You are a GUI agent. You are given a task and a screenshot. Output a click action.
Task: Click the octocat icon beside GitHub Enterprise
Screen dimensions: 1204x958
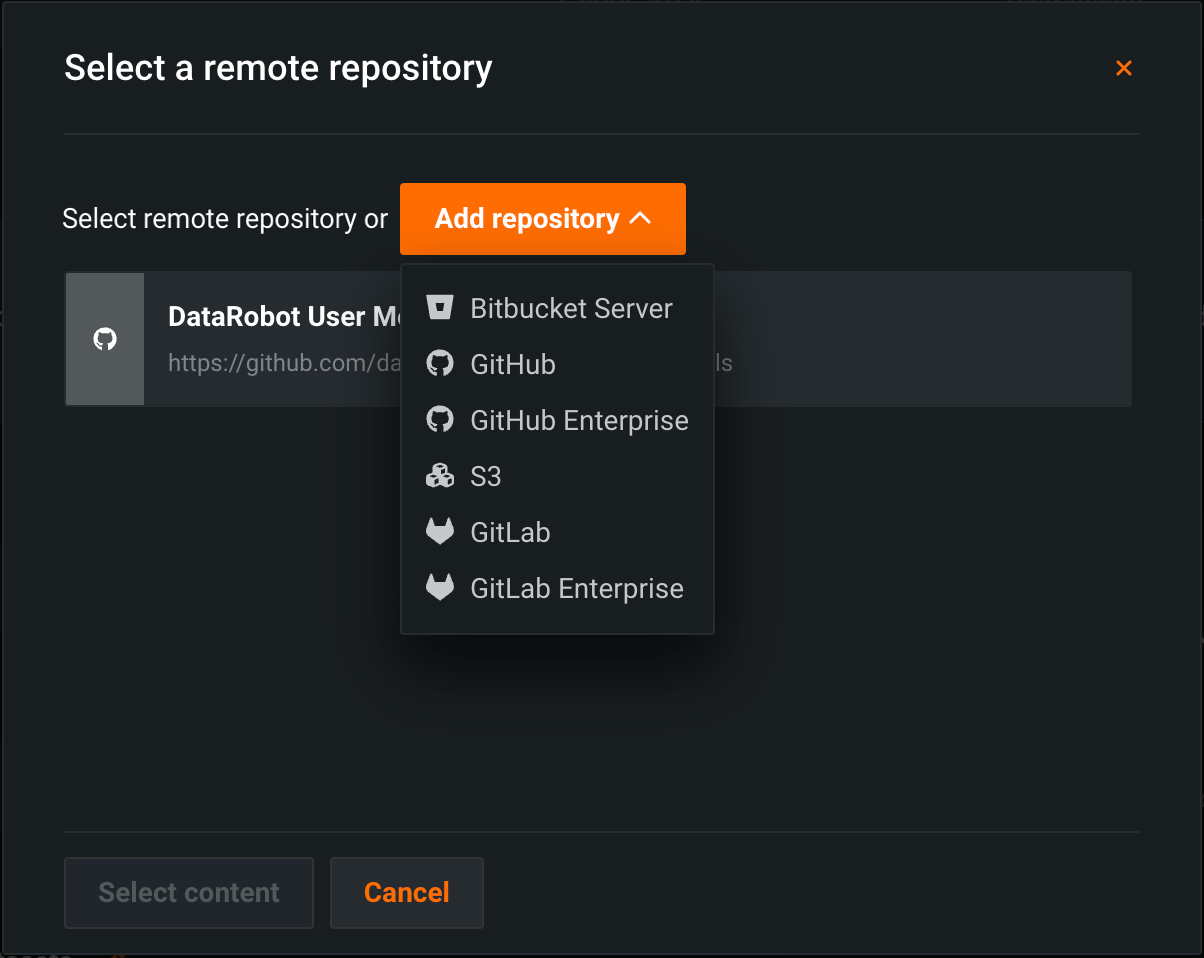pos(439,420)
